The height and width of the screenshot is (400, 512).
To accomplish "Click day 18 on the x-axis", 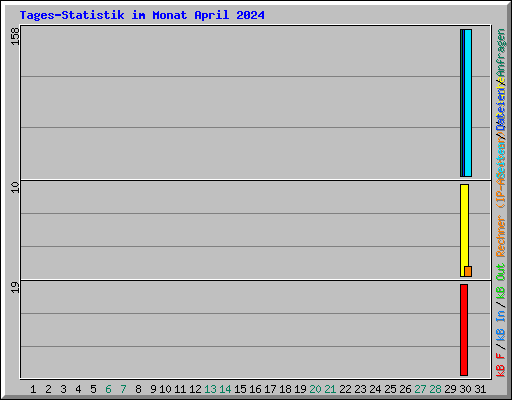I will click(x=285, y=389).
